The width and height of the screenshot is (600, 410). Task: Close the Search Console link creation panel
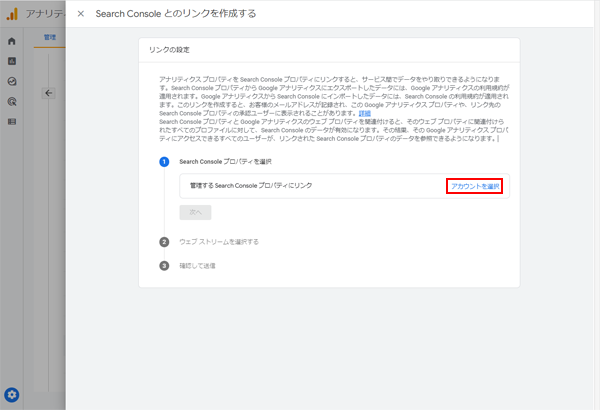81,14
